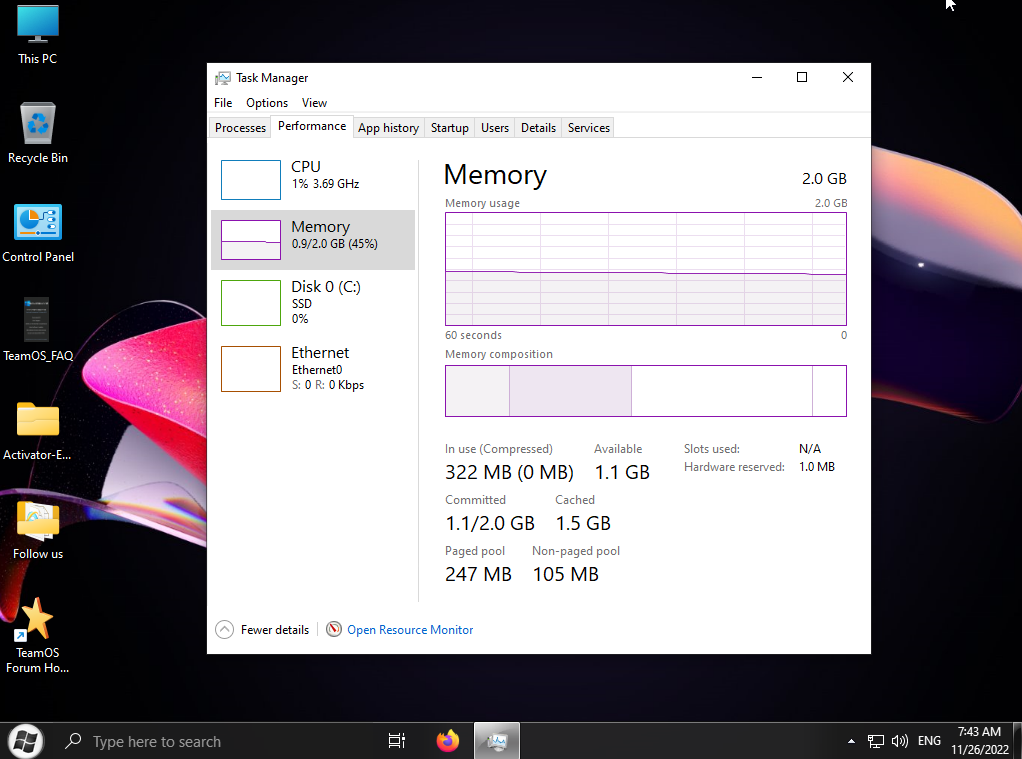Click the 322 MB (0 MB) in-use value
1022x759 pixels.
(509, 472)
